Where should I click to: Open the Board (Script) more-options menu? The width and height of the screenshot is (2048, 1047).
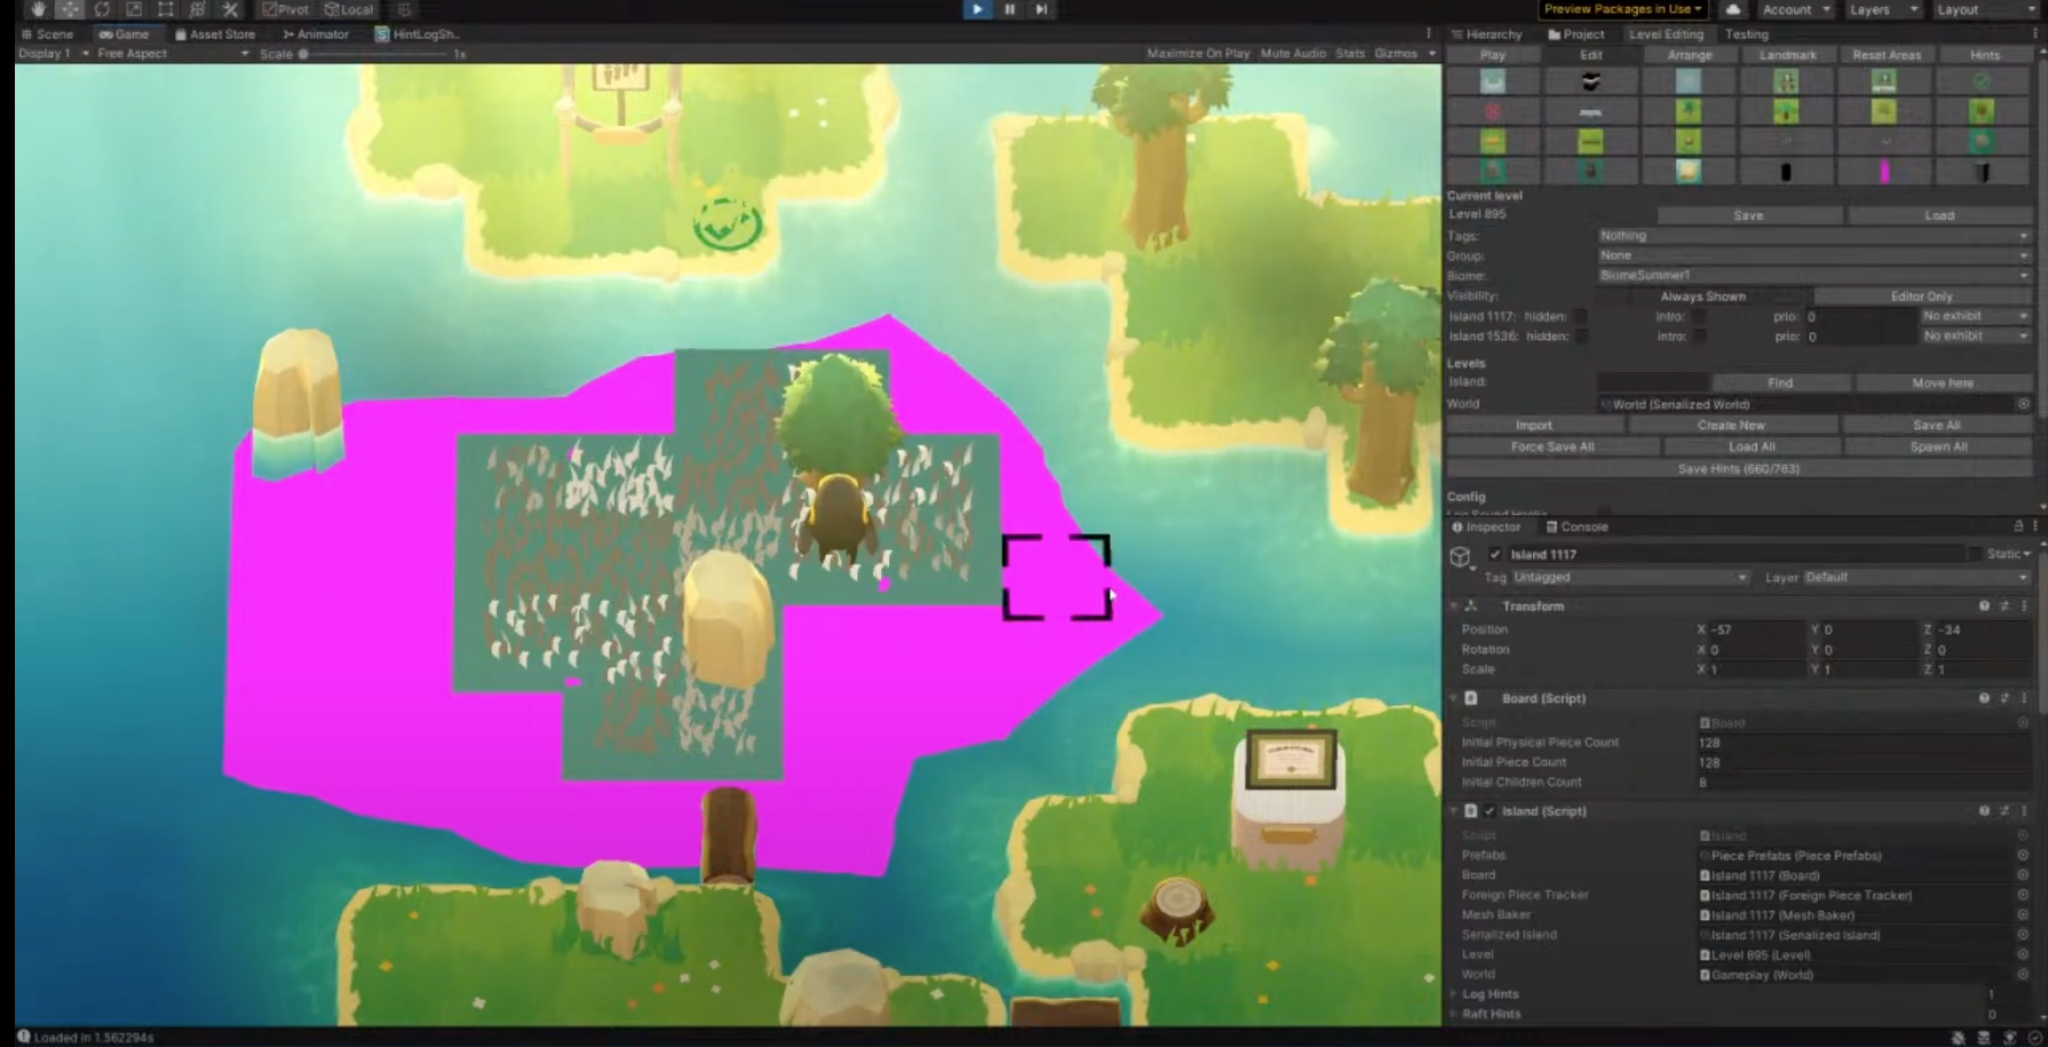coord(2024,698)
